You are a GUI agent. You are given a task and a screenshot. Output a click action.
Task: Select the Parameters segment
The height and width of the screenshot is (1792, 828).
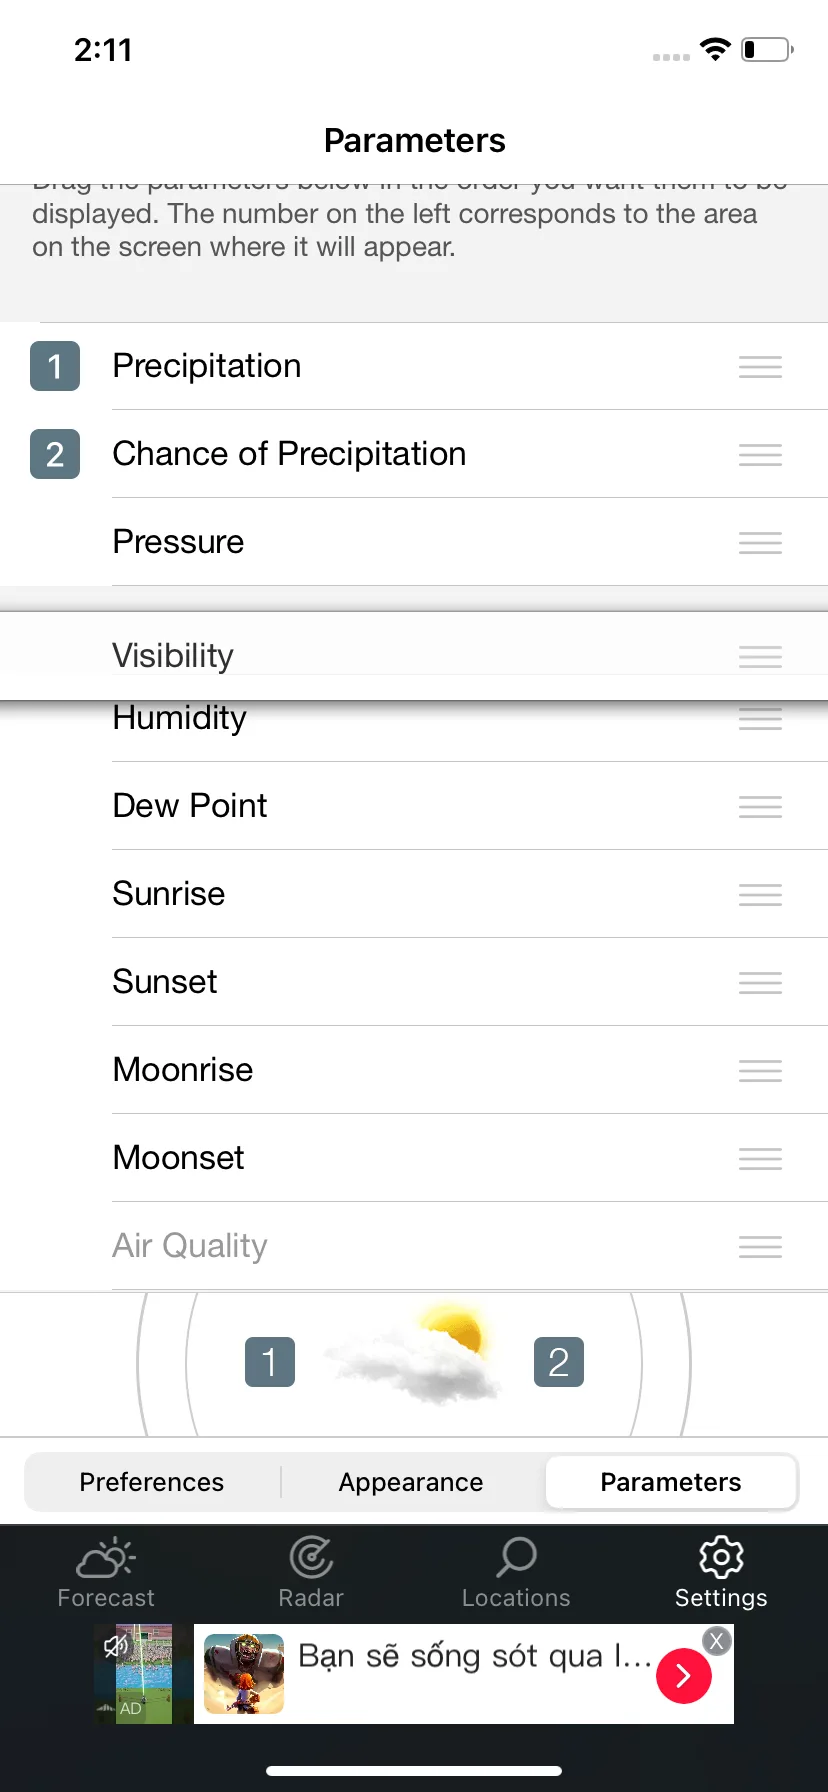tap(671, 1482)
